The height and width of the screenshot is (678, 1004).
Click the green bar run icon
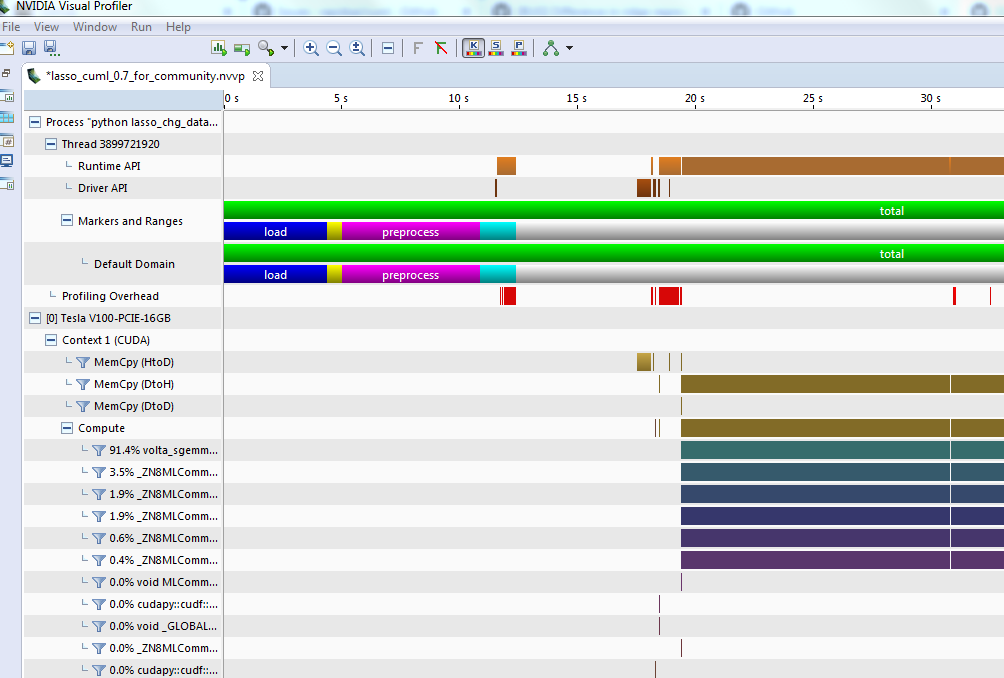tap(242, 49)
